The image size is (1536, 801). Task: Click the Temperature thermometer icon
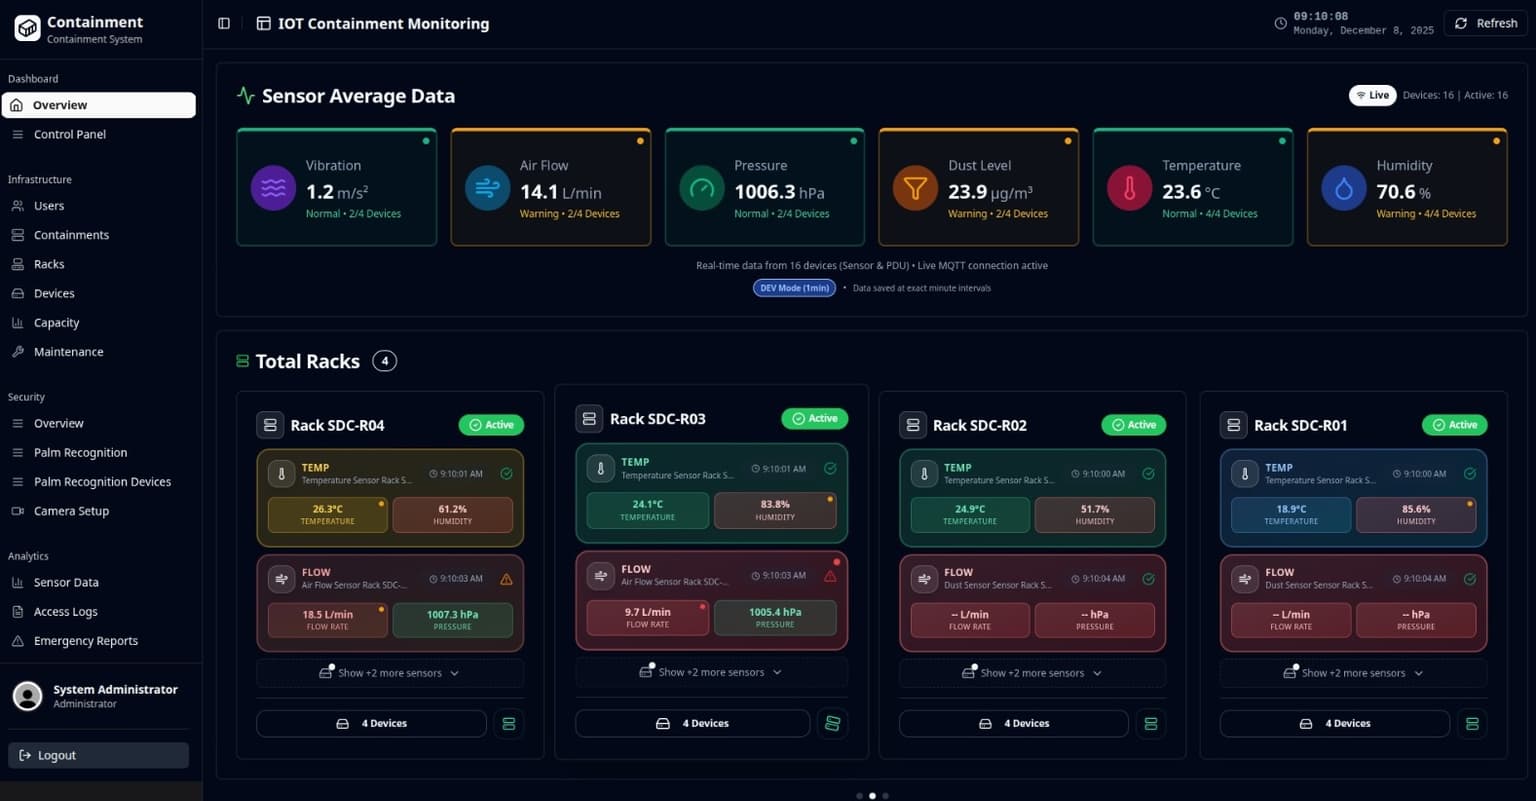[x=1129, y=187]
